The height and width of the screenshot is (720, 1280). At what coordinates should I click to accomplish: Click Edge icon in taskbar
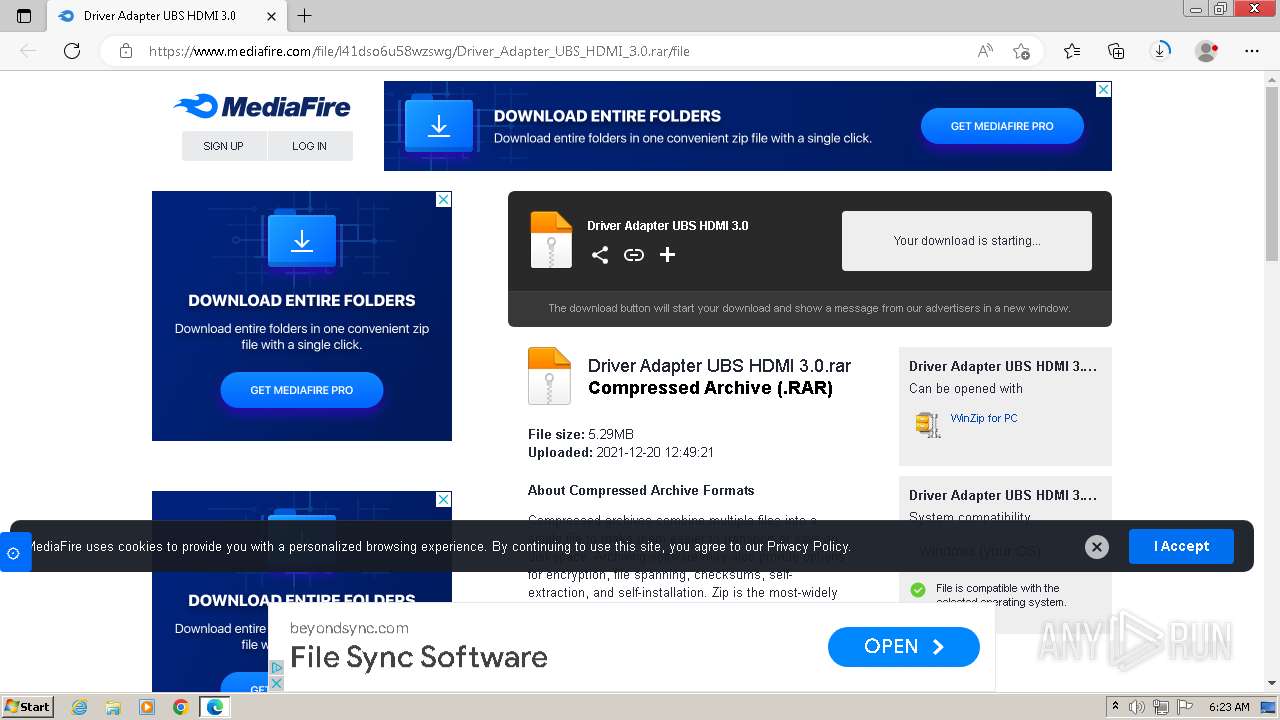point(215,707)
